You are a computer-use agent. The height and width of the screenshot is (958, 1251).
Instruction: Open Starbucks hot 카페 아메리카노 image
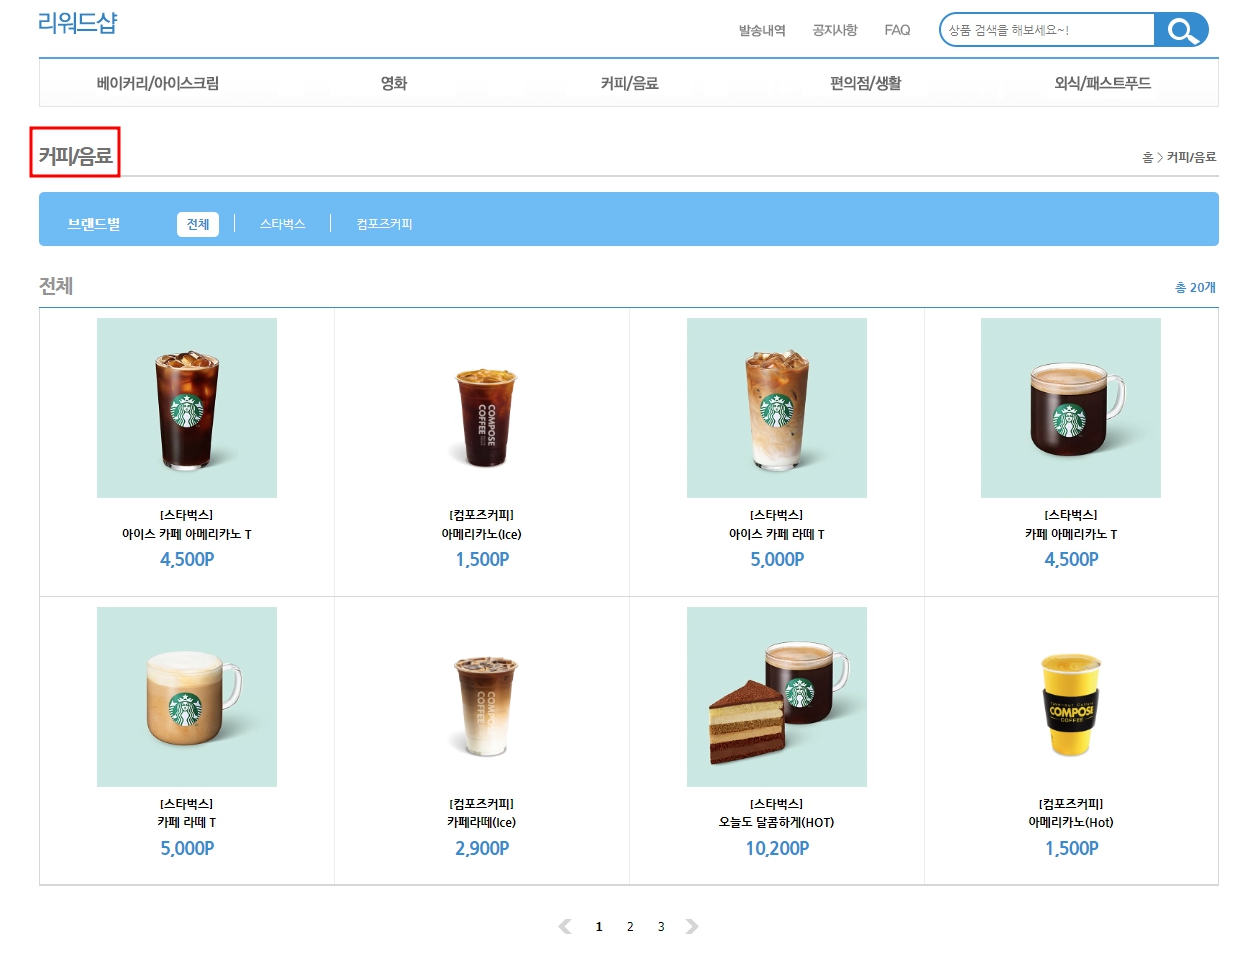pos(1071,408)
